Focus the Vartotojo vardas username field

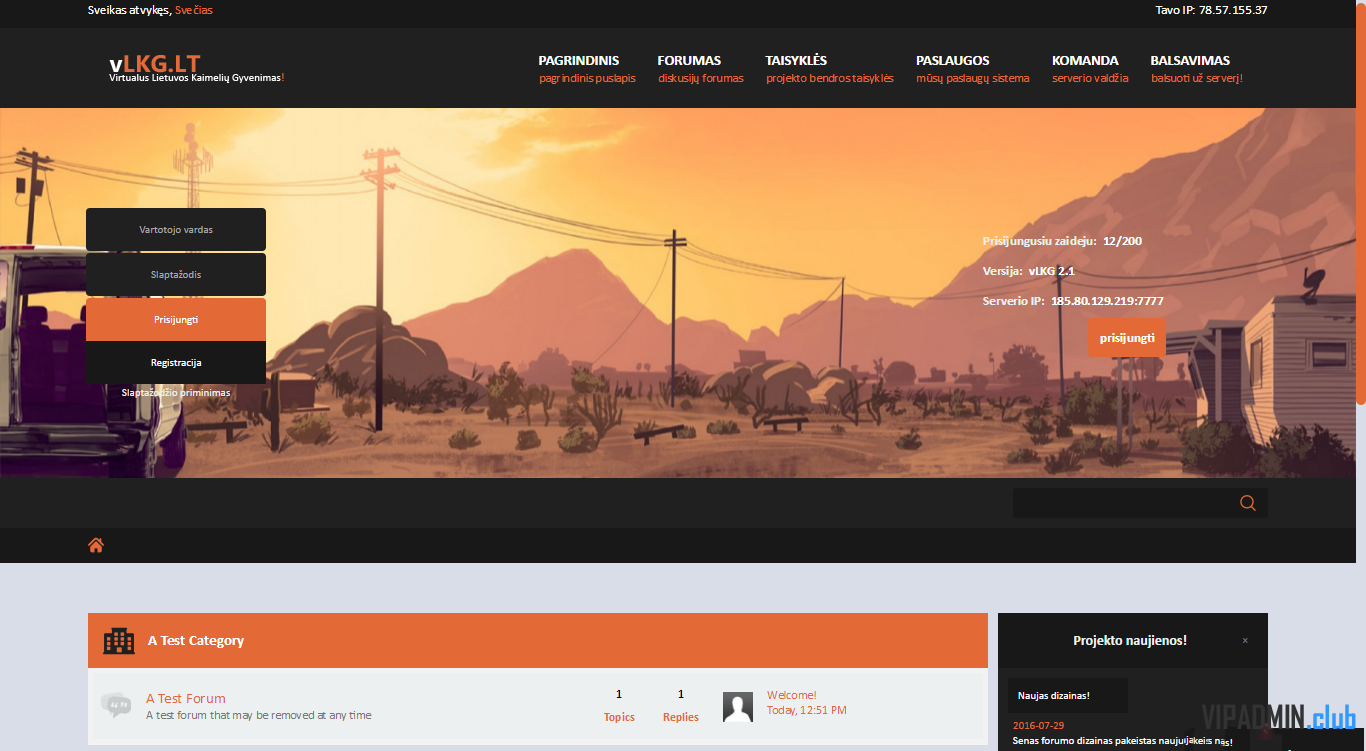[x=176, y=230]
